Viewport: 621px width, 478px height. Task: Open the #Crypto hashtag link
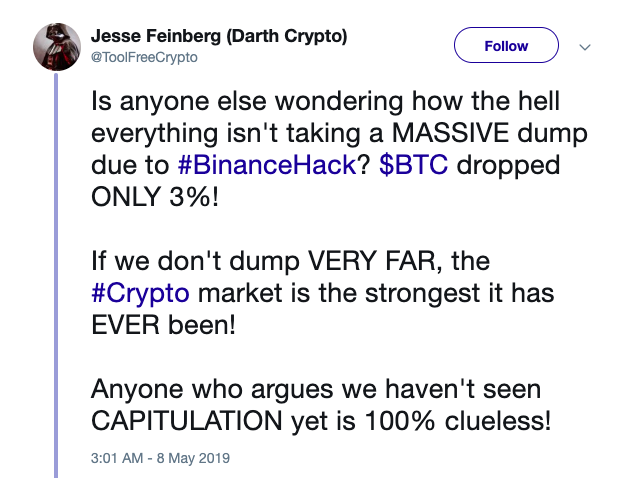point(140,293)
